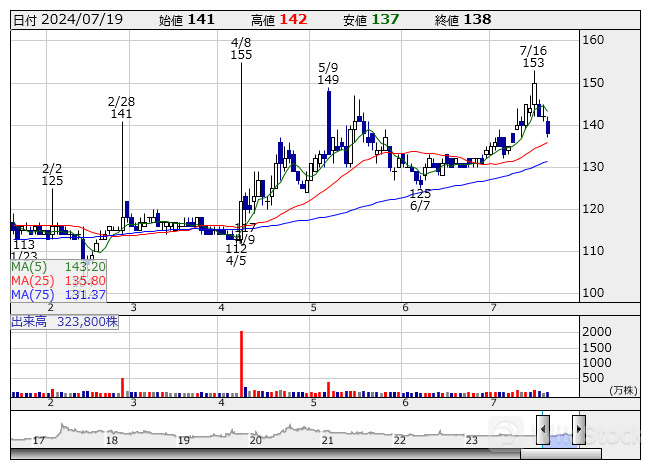Click the 2/2 high marker at 125

(52, 174)
